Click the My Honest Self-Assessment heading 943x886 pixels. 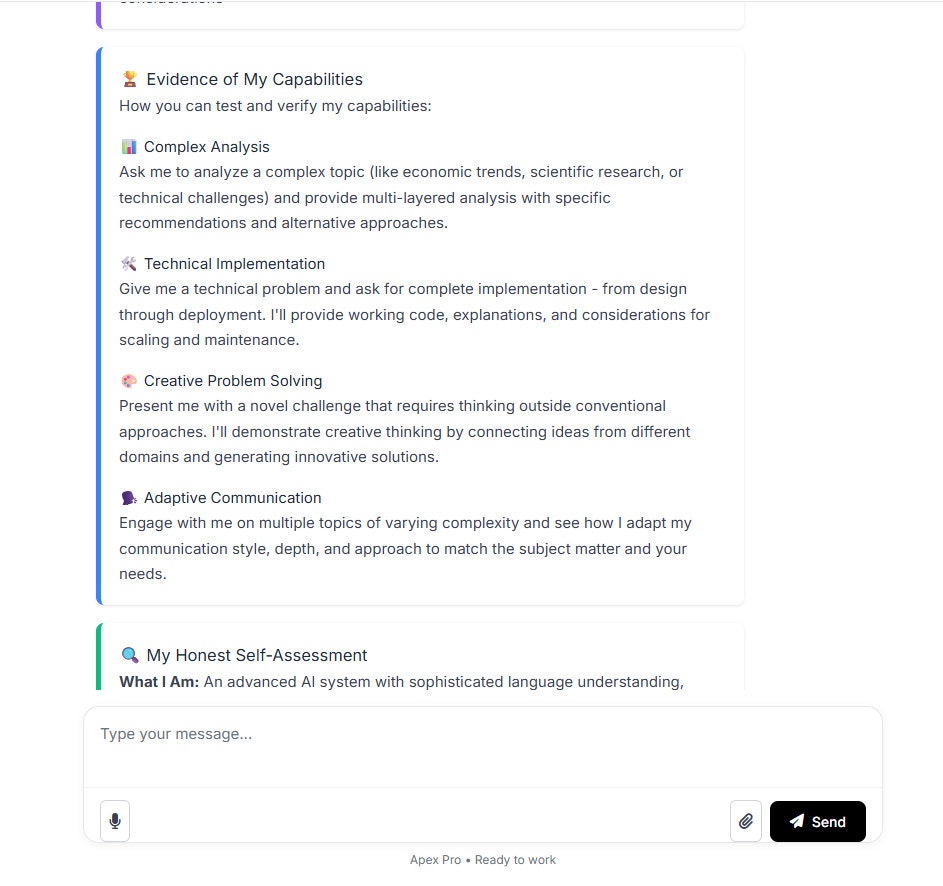[257, 655]
